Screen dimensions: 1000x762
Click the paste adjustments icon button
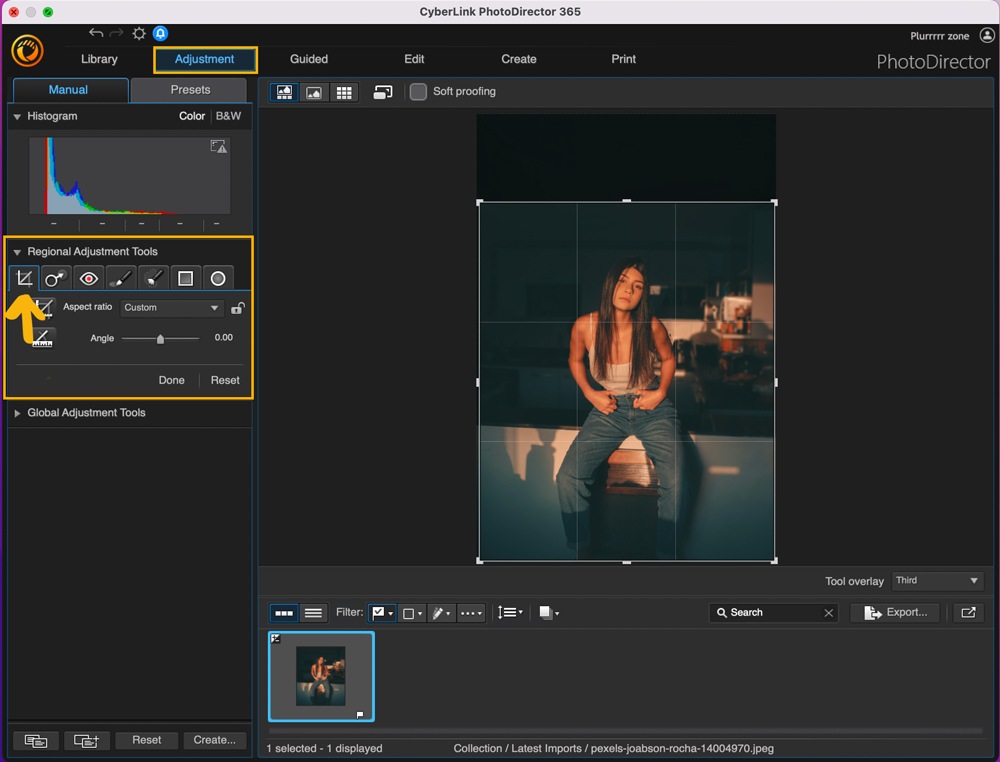[86, 740]
